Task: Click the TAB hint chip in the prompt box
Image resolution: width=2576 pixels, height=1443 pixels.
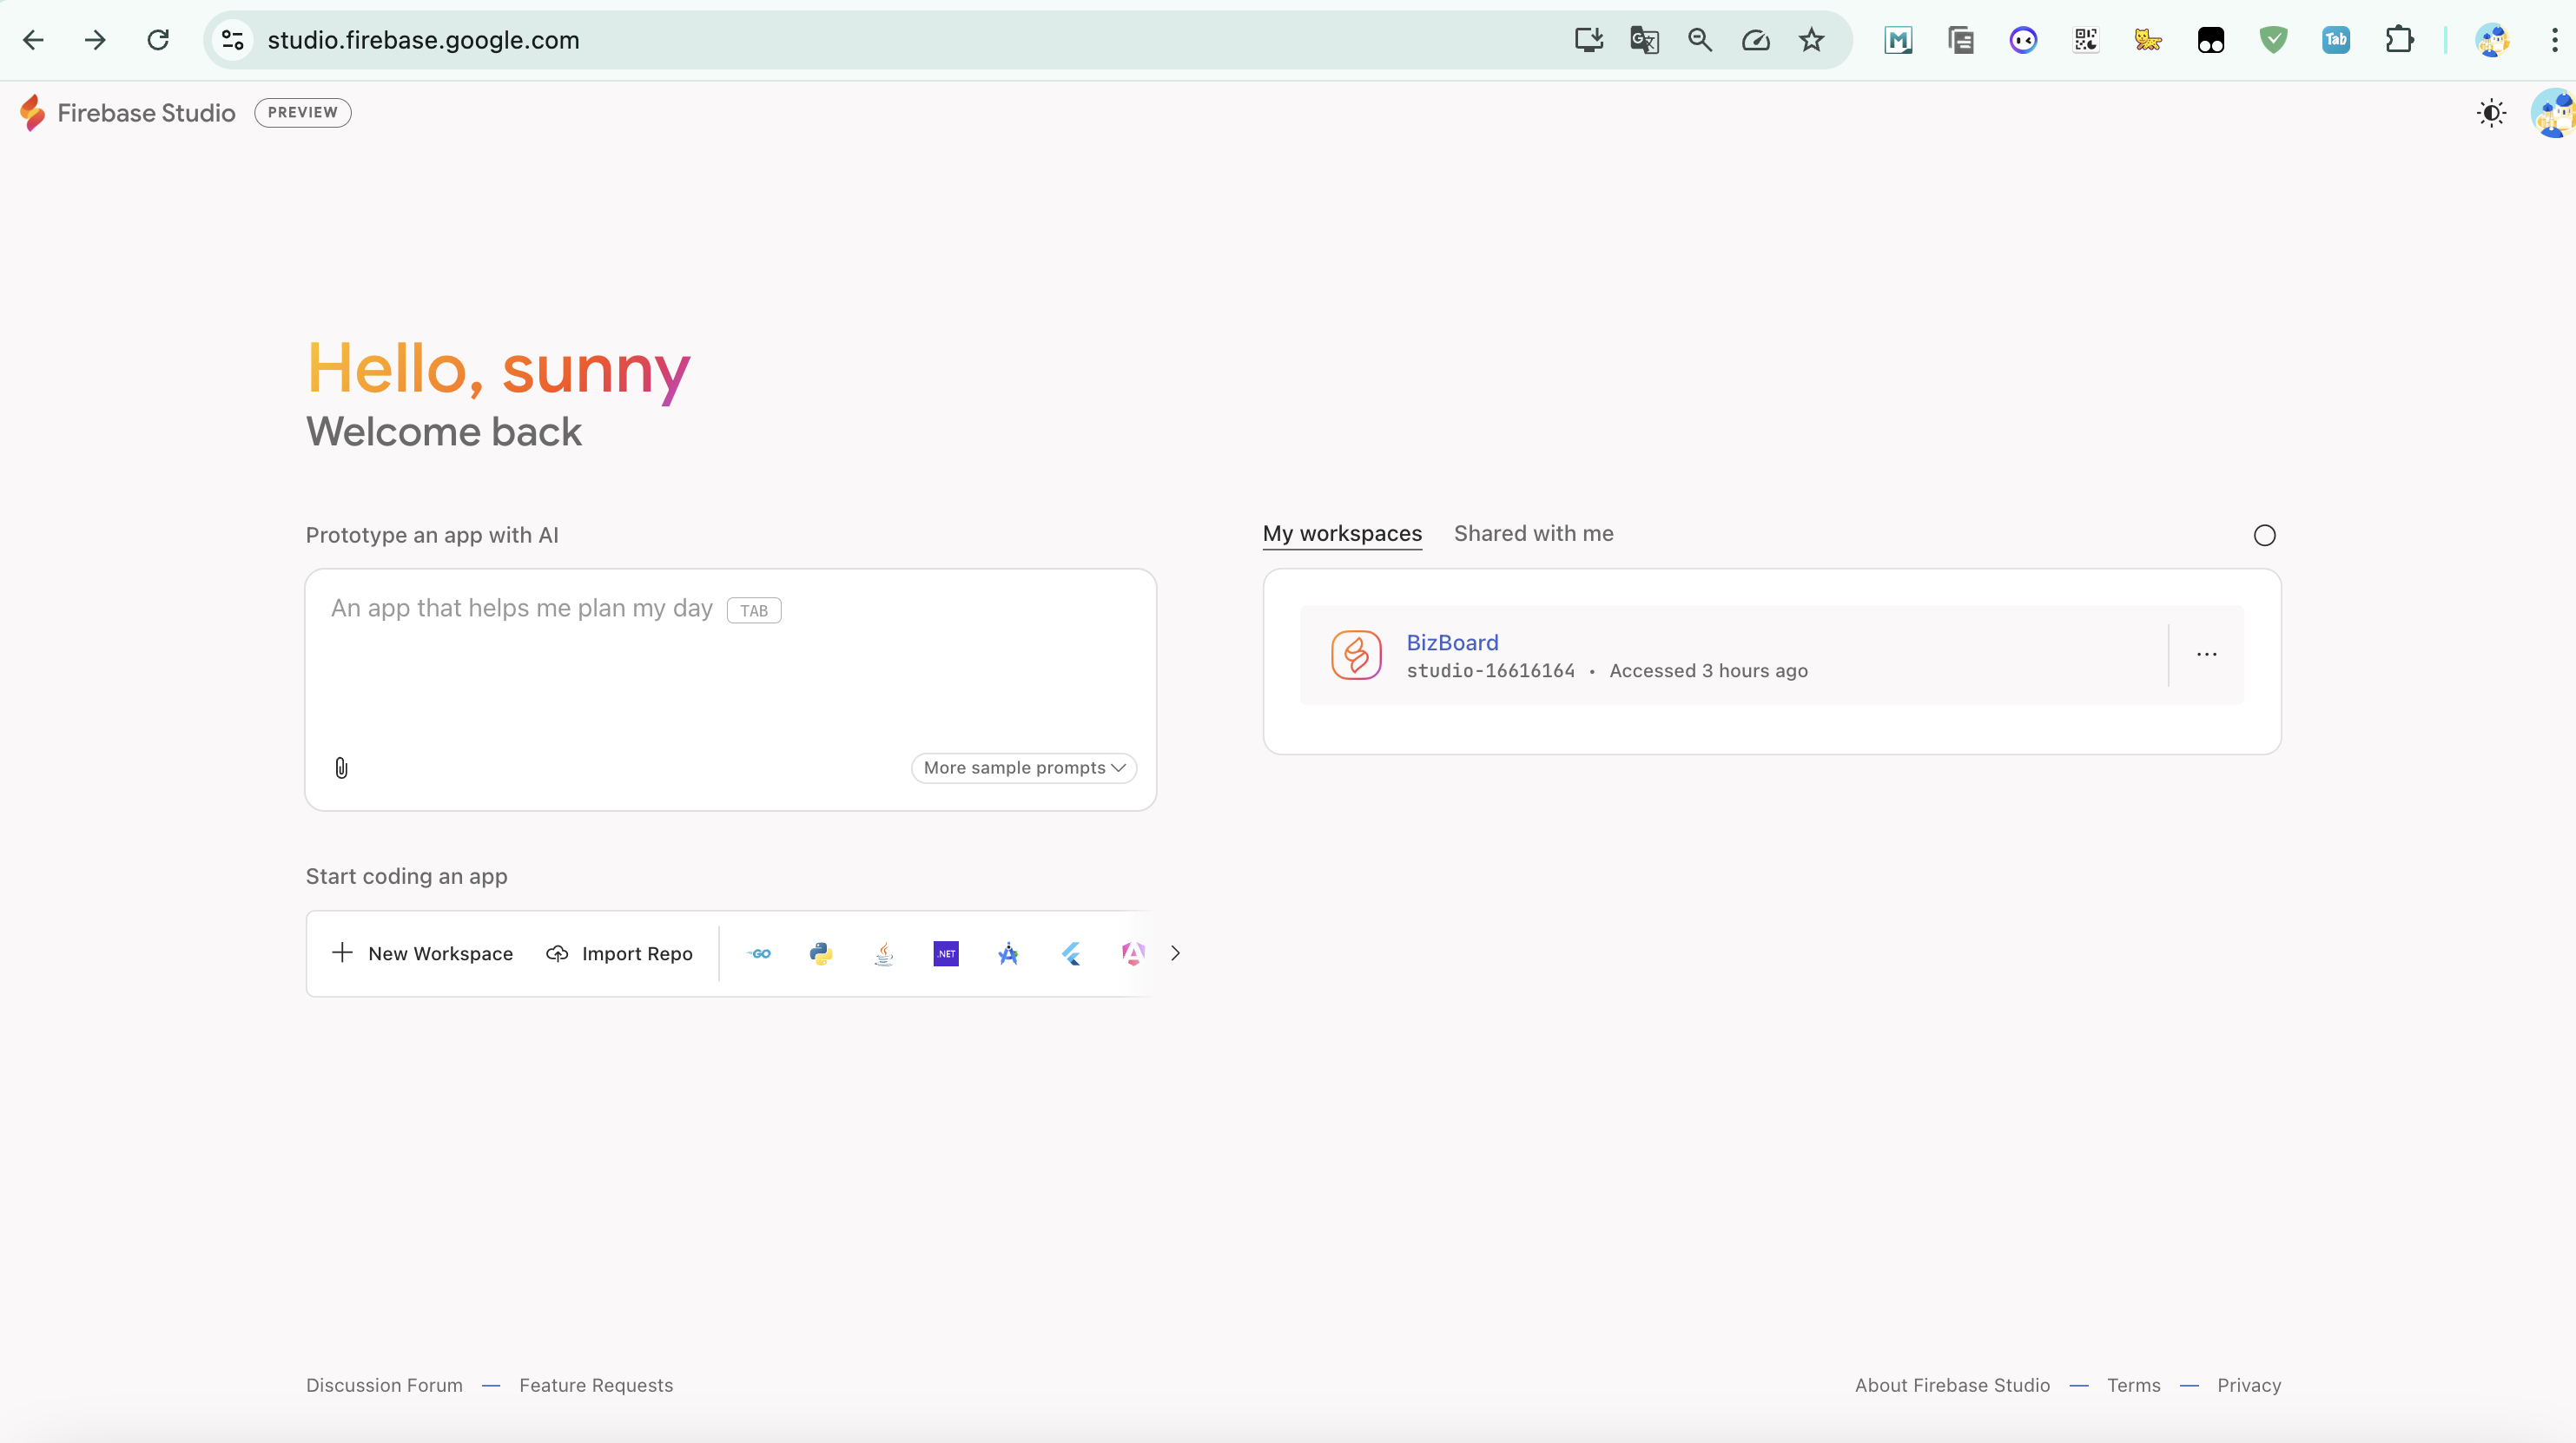Action: 754,610
